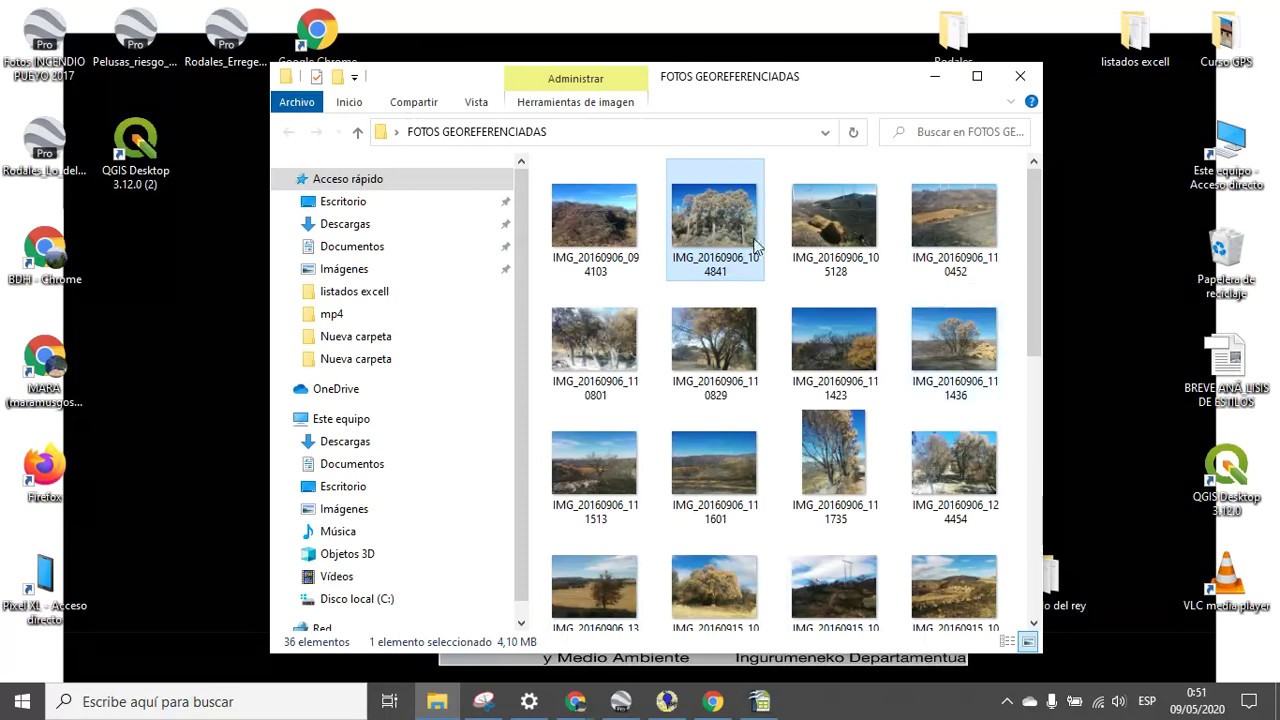This screenshot has width=1280, height=720.
Task: Select photo IMG_20160906_111735 thumbnail
Action: point(834,452)
